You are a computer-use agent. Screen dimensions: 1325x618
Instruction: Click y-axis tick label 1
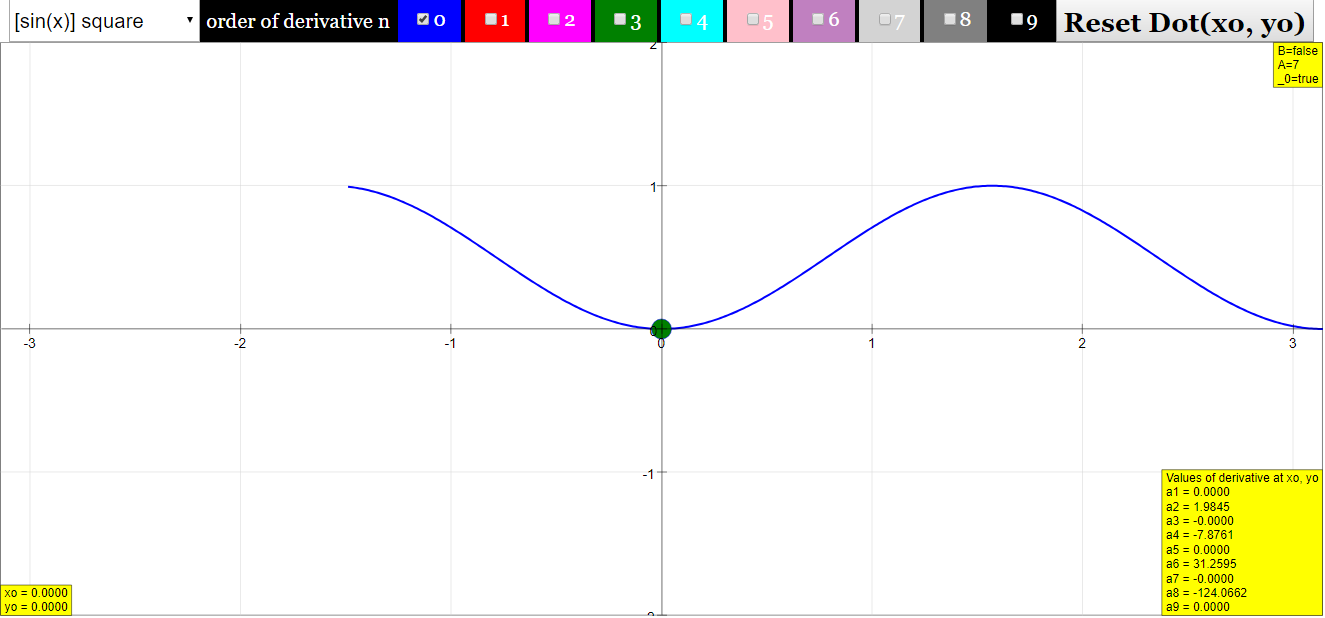[652, 187]
